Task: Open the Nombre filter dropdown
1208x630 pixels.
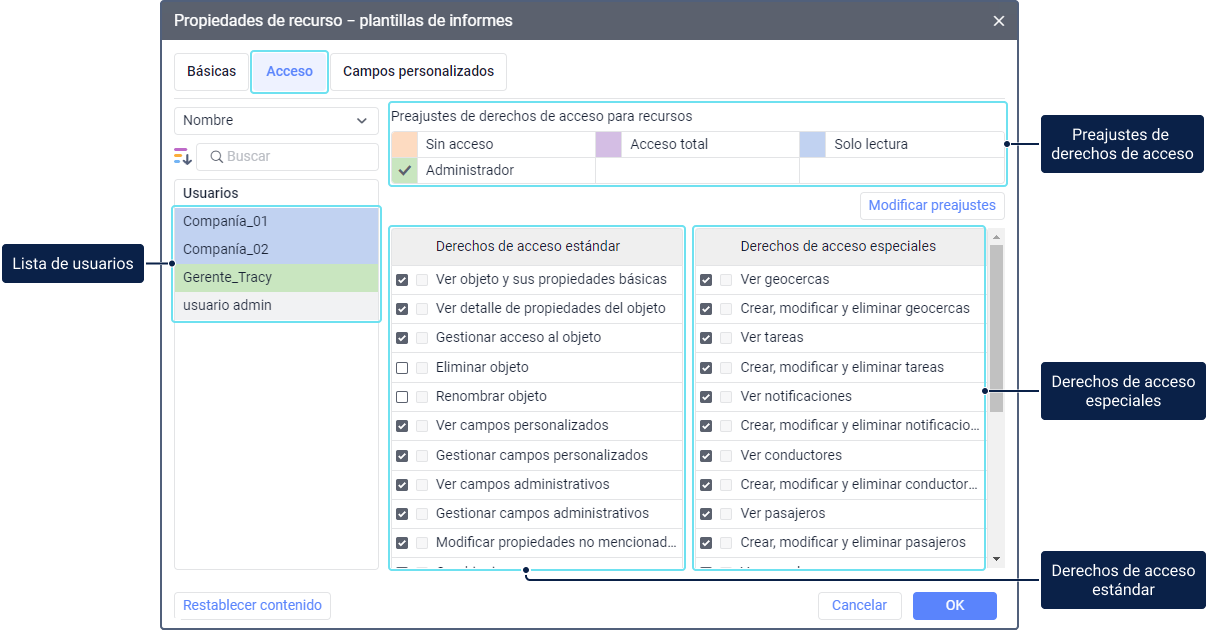Action: click(276, 120)
